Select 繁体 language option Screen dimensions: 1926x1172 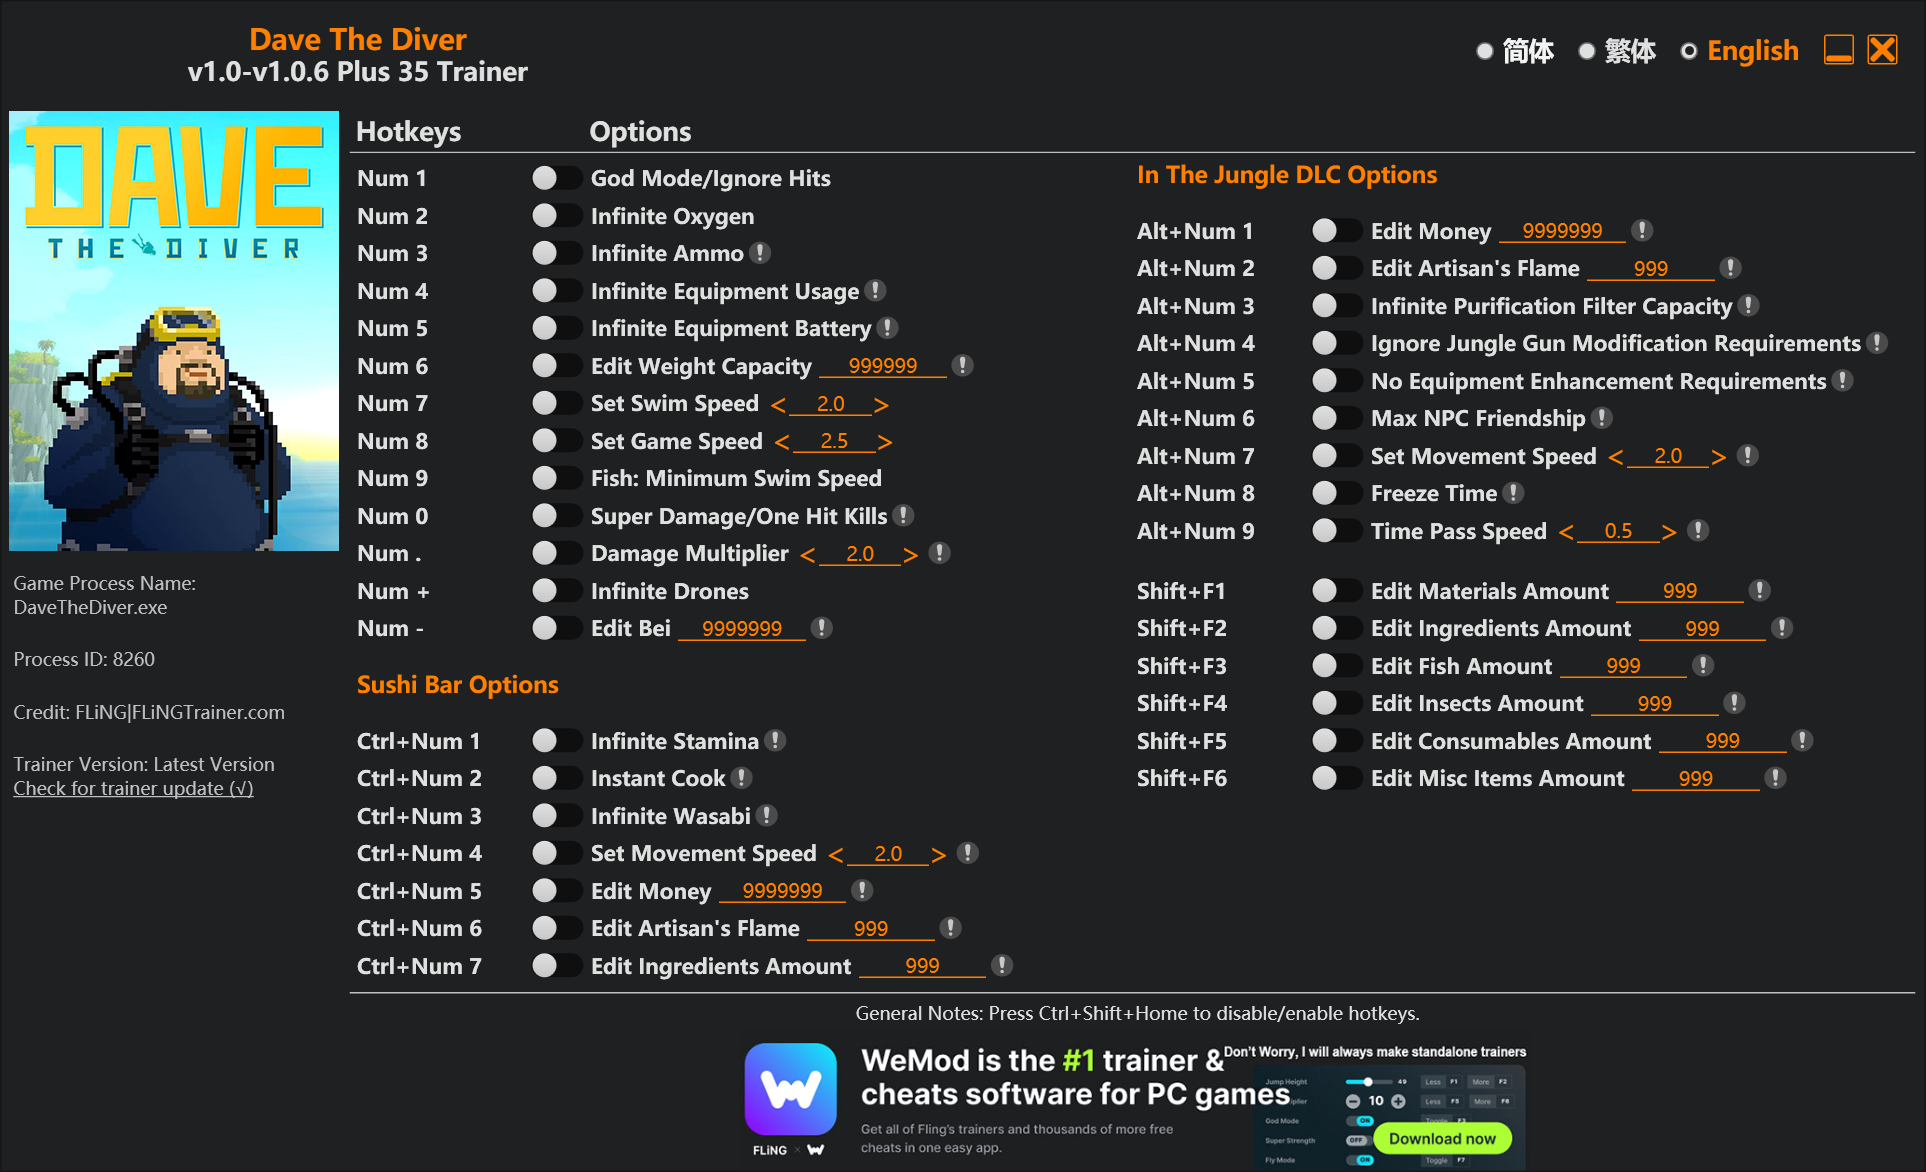(x=1617, y=51)
